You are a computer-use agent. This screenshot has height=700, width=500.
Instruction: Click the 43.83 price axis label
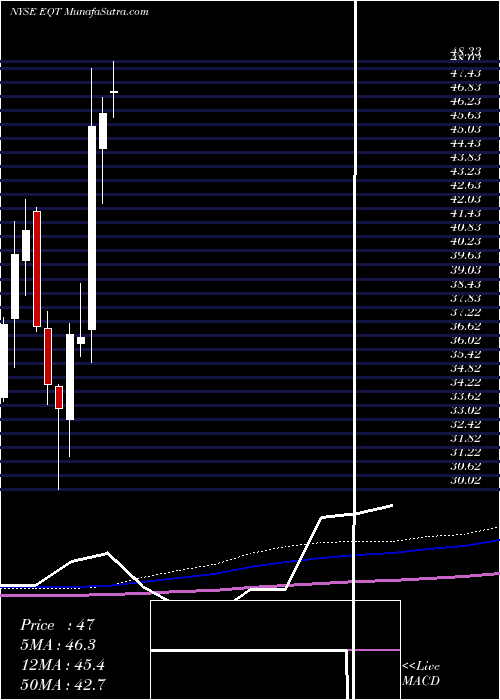pyautogui.click(x=464, y=157)
